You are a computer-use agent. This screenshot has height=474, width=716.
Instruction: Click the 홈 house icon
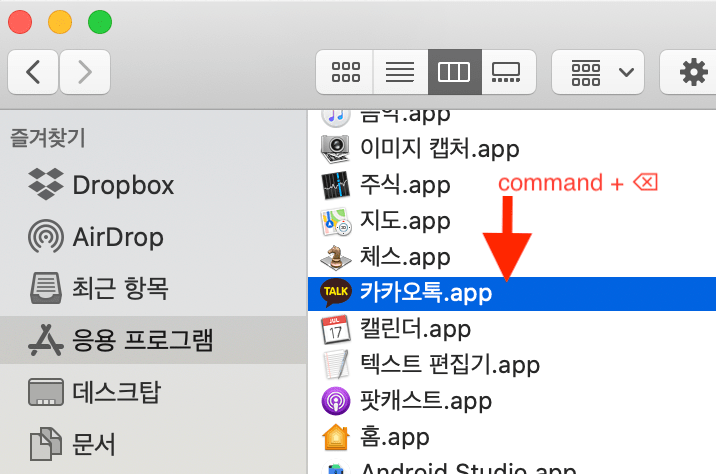(336, 437)
